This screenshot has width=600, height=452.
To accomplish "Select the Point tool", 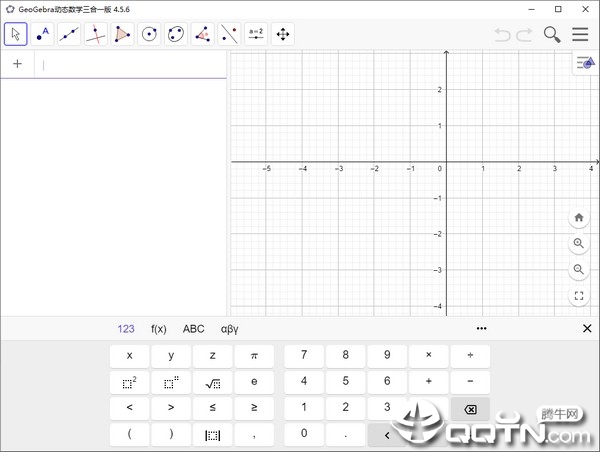I will tap(42, 34).
